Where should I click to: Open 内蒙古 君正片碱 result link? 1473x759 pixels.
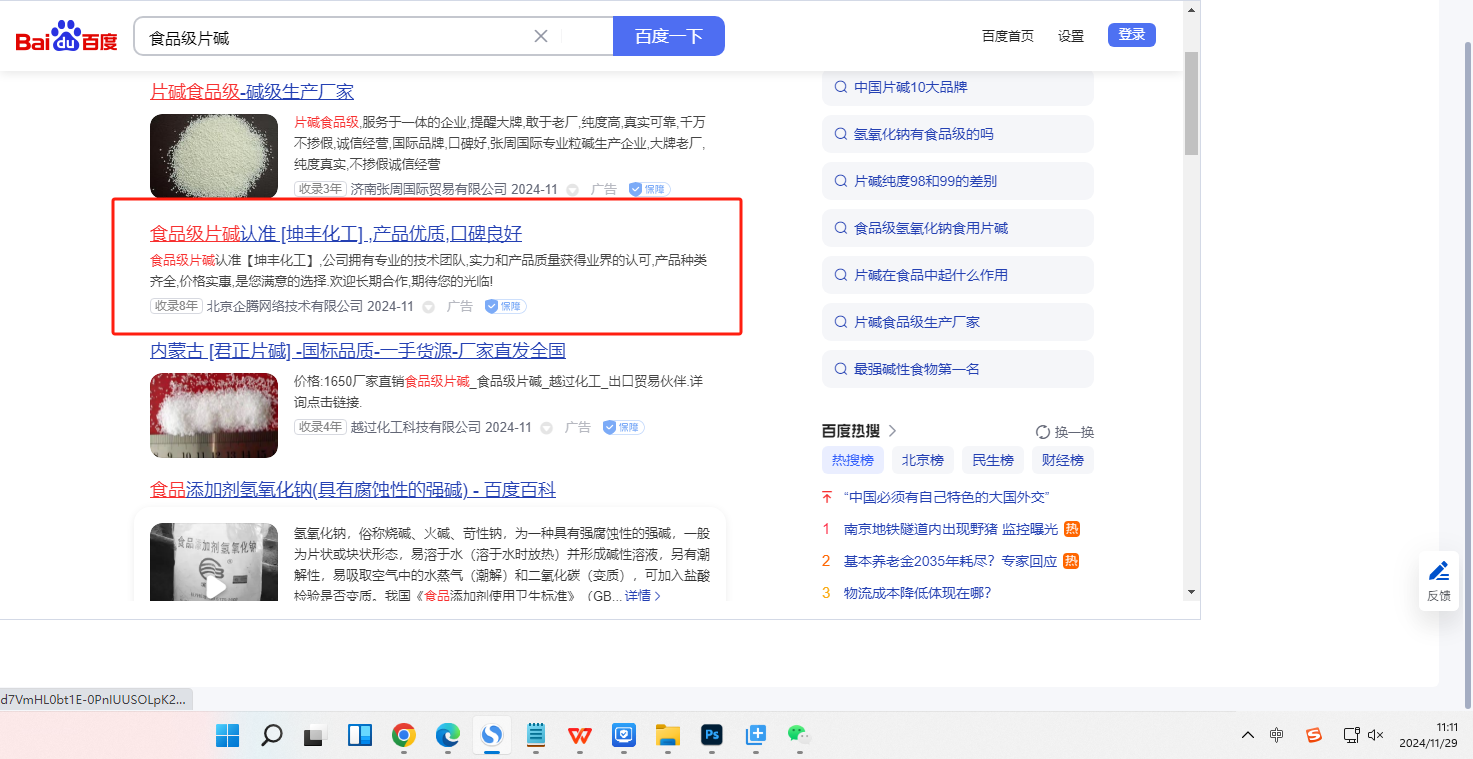click(x=358, y=351)
